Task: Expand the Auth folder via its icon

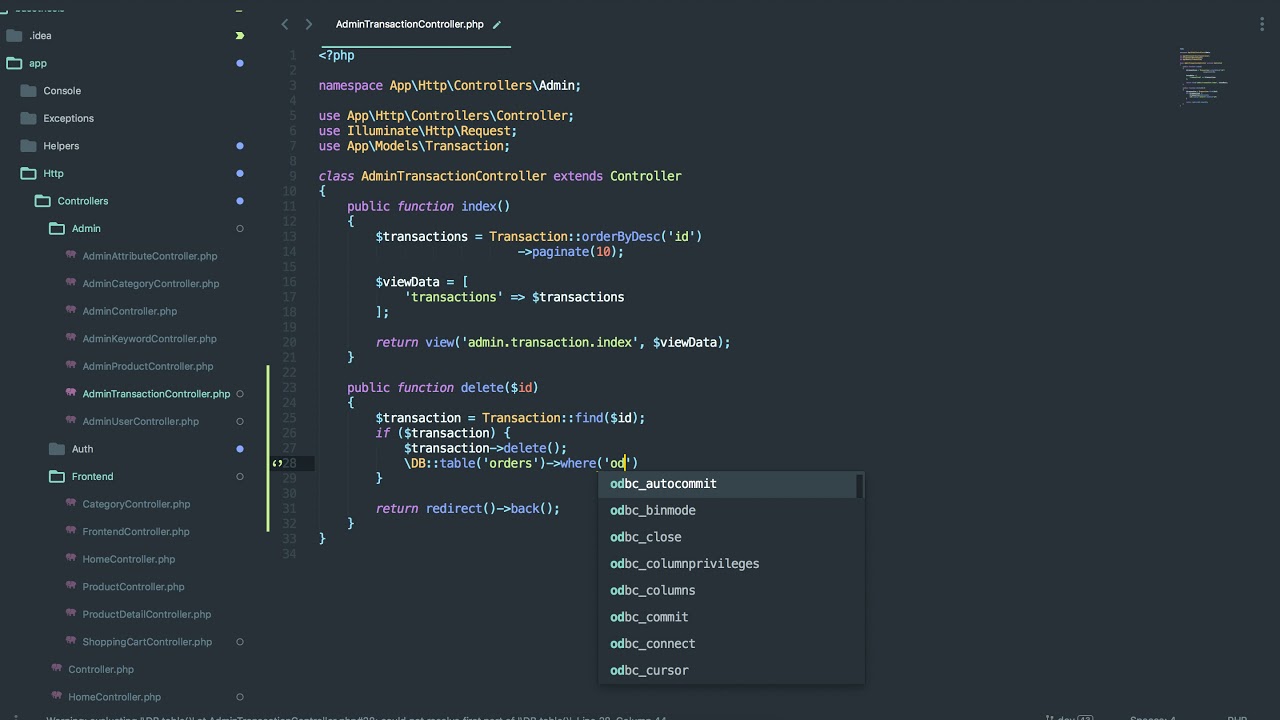Action: click(x=56, y=449)
